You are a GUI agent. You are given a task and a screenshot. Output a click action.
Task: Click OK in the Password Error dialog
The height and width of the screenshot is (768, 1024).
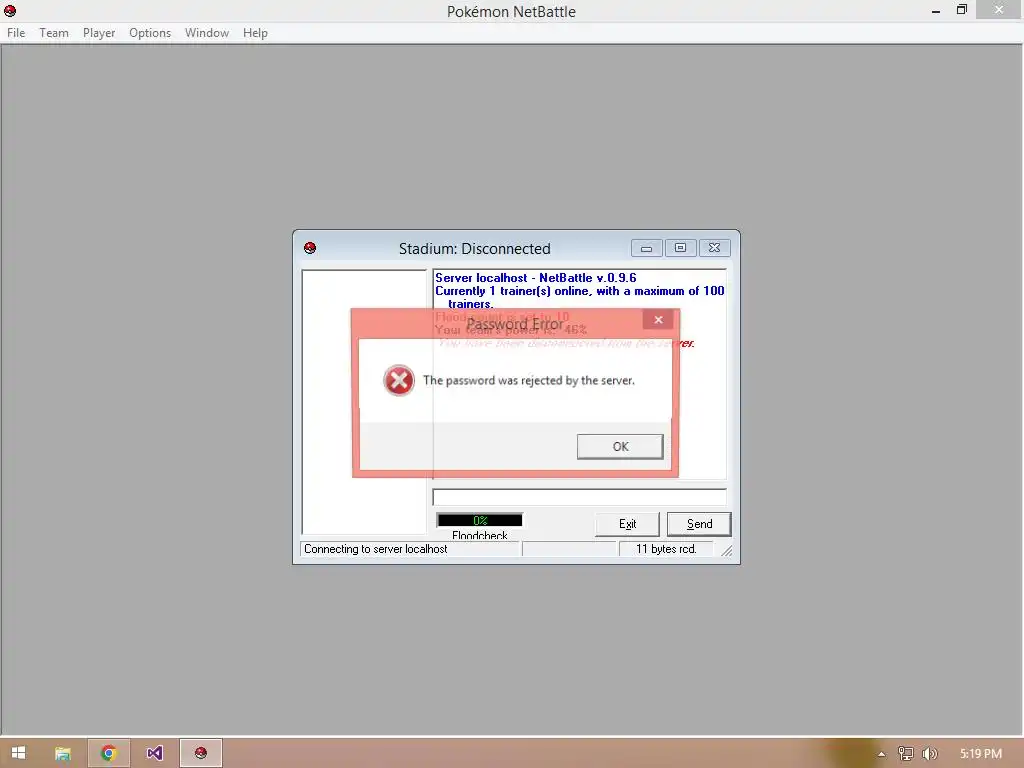(620, 447)
